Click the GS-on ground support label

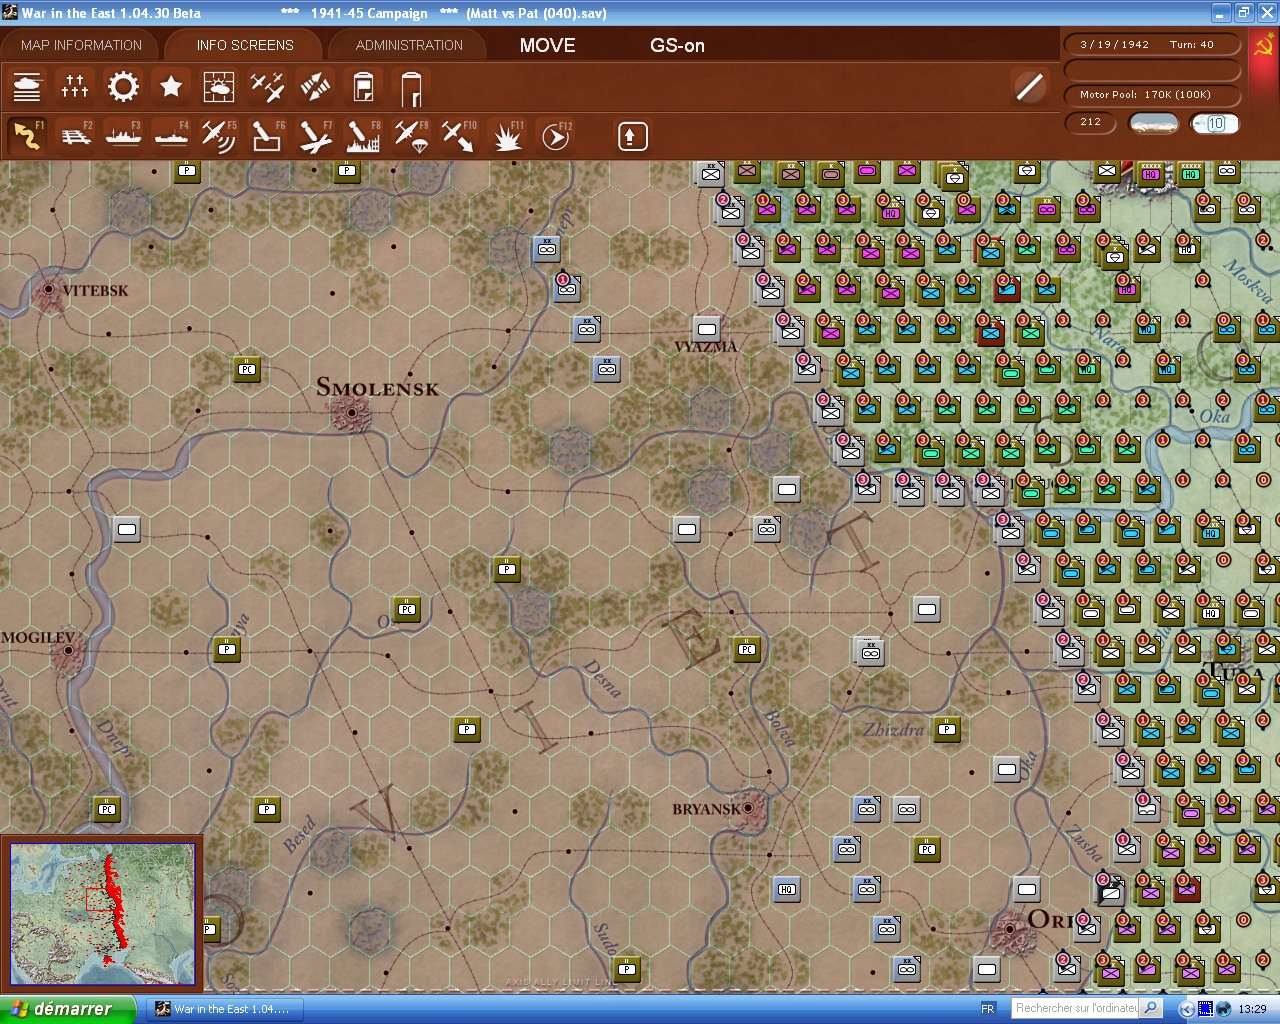click(x=677, y=45)
